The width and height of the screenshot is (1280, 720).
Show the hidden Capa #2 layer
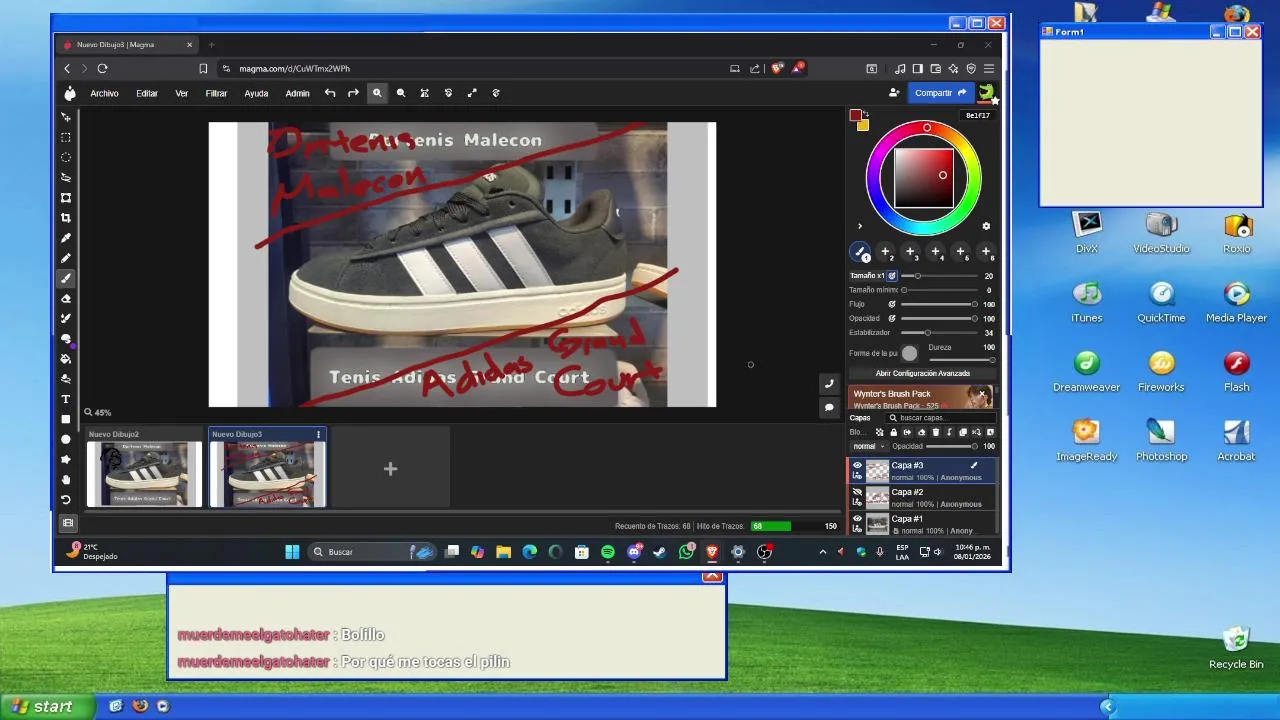[x=857, y=492]
